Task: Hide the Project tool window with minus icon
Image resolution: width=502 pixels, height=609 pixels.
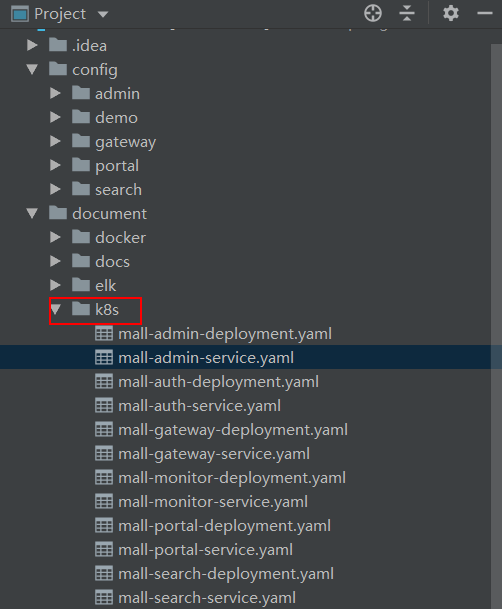Action: pos(485,14)
